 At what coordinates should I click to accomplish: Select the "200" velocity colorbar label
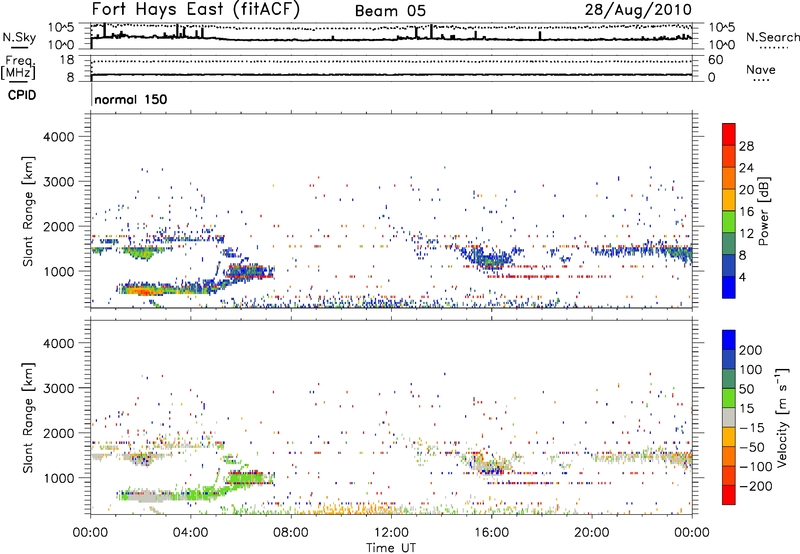(751, 350)
